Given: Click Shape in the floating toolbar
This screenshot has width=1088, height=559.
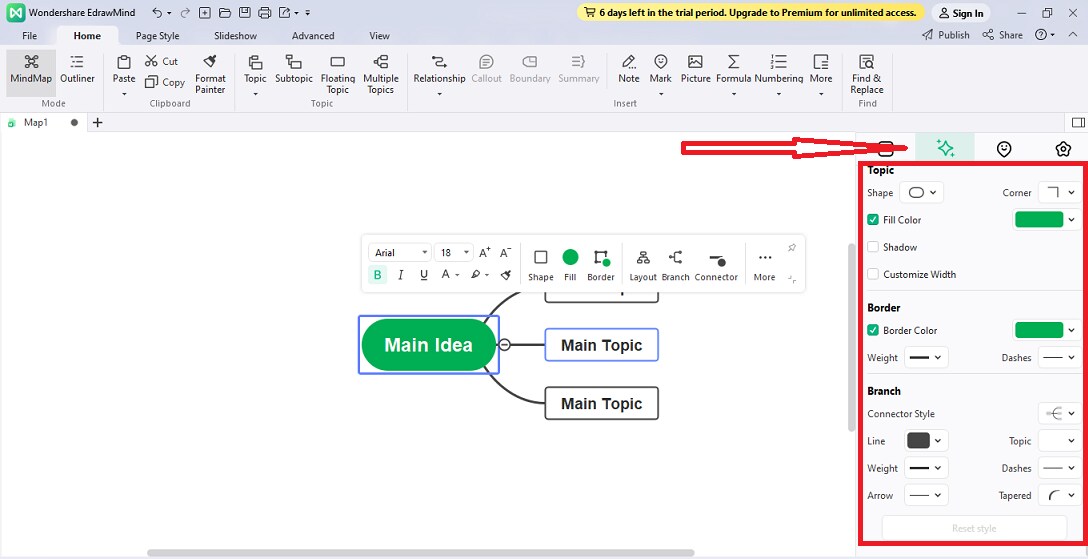Looking at the screenshot, I should click(541, 266).
